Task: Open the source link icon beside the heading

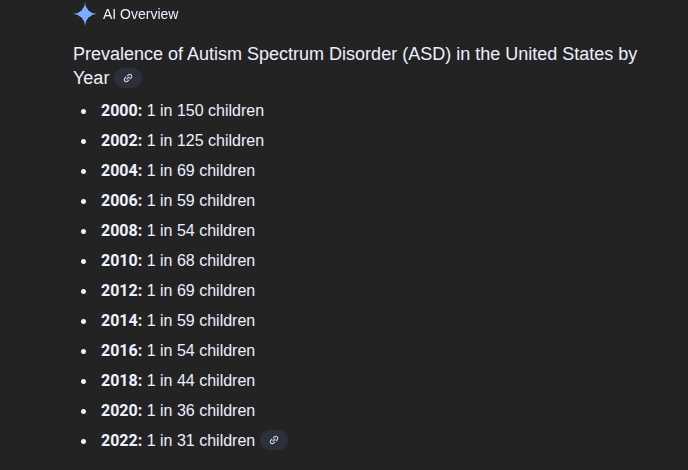Action: pyautogui.click(x=127, y=78)
